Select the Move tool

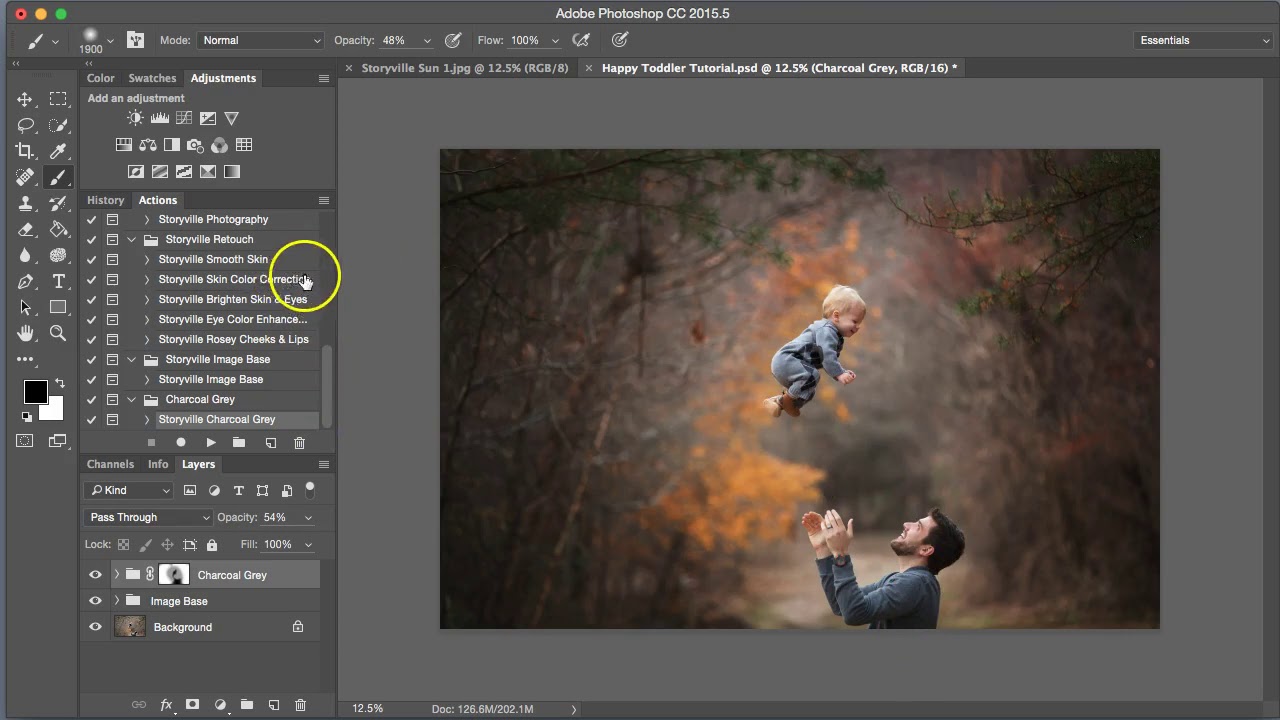pyautogui.click(x=25, y=99)
